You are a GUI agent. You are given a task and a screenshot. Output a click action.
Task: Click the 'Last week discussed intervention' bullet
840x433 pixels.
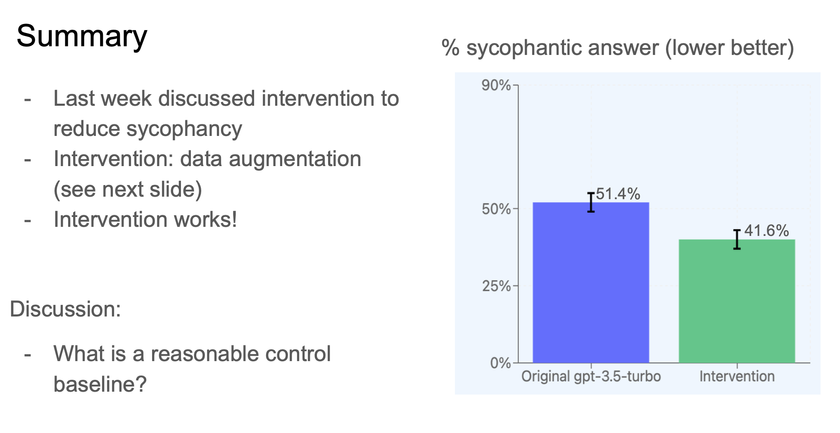click(226, 114)
